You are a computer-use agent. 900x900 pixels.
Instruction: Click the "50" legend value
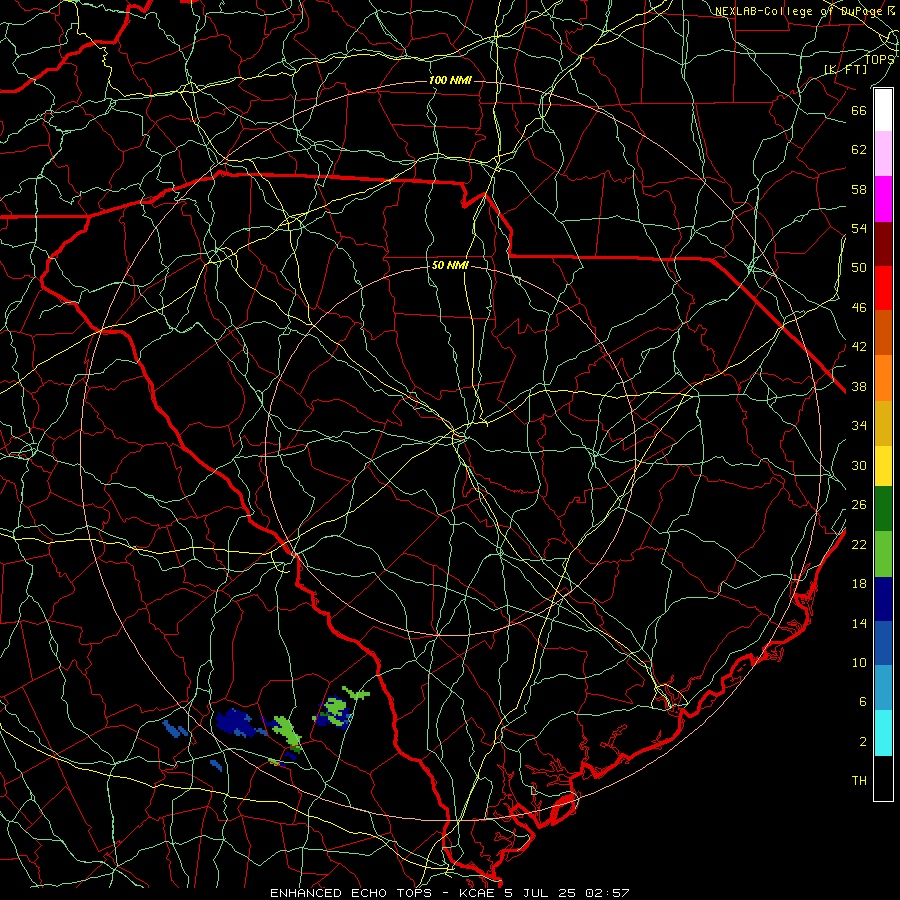point(859,268)
